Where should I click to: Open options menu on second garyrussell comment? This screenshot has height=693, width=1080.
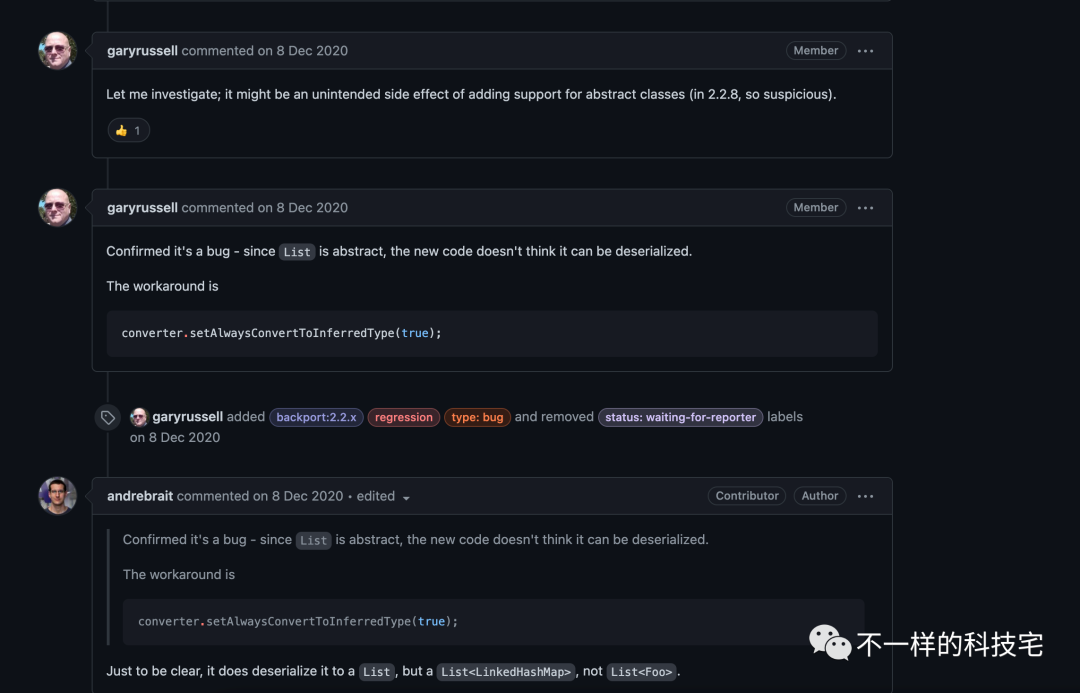(866, 208)
